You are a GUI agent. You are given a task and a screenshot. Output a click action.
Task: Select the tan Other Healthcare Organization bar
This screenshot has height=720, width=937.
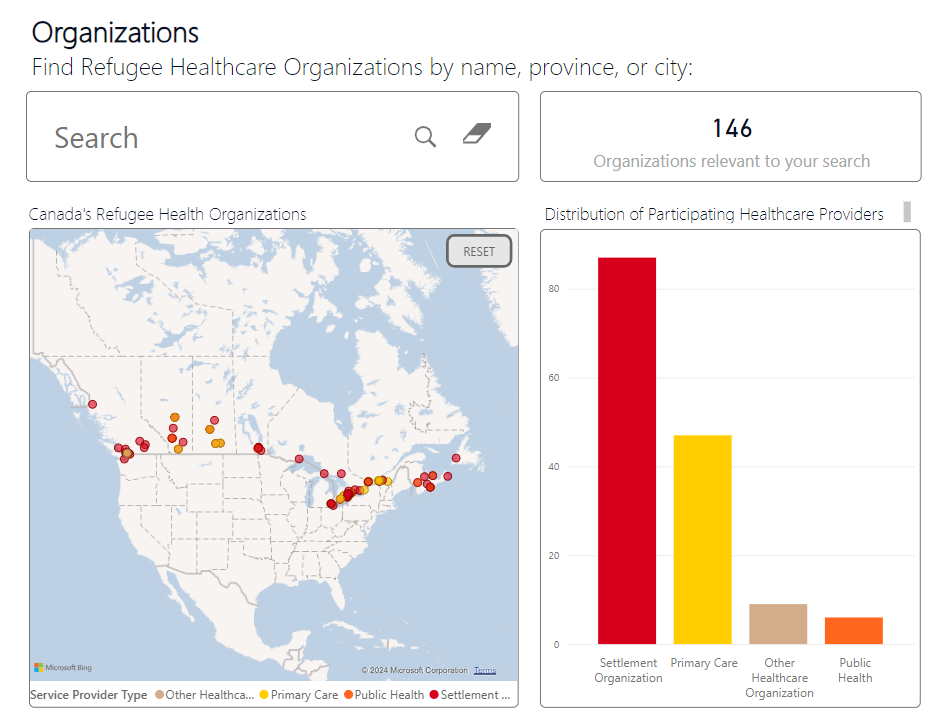tap(778, 624)
